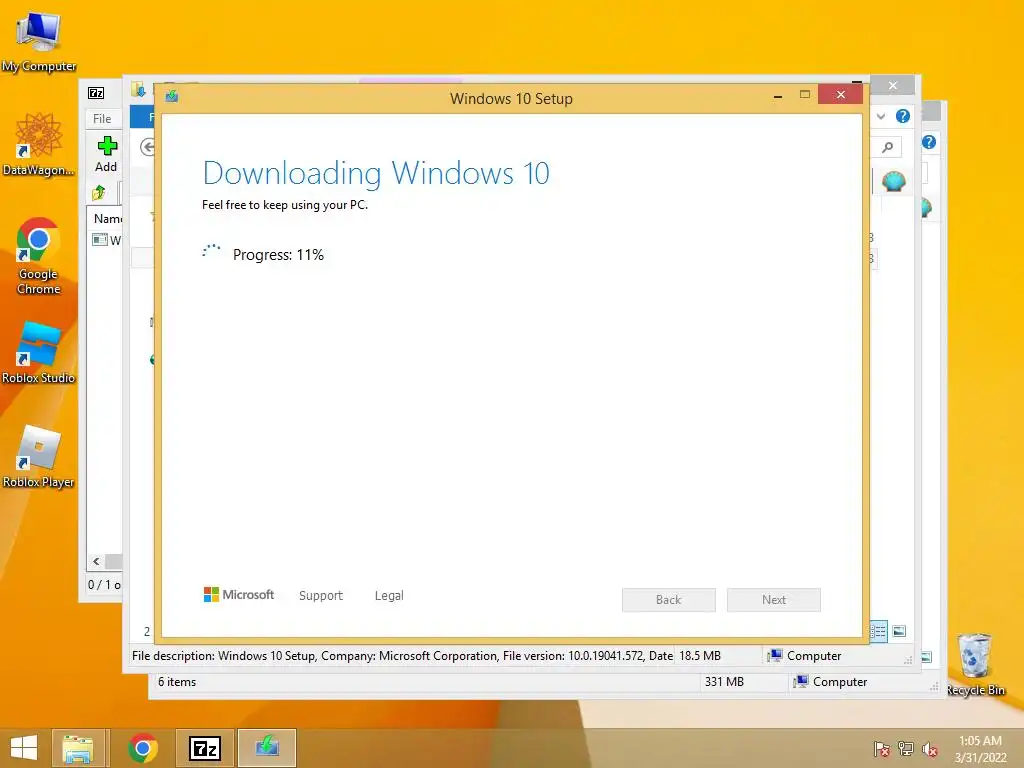Switch Explorer to details view icon
Image resolution: width=1024 pixels, height=768 pixels.
click(x=878, y=631)
